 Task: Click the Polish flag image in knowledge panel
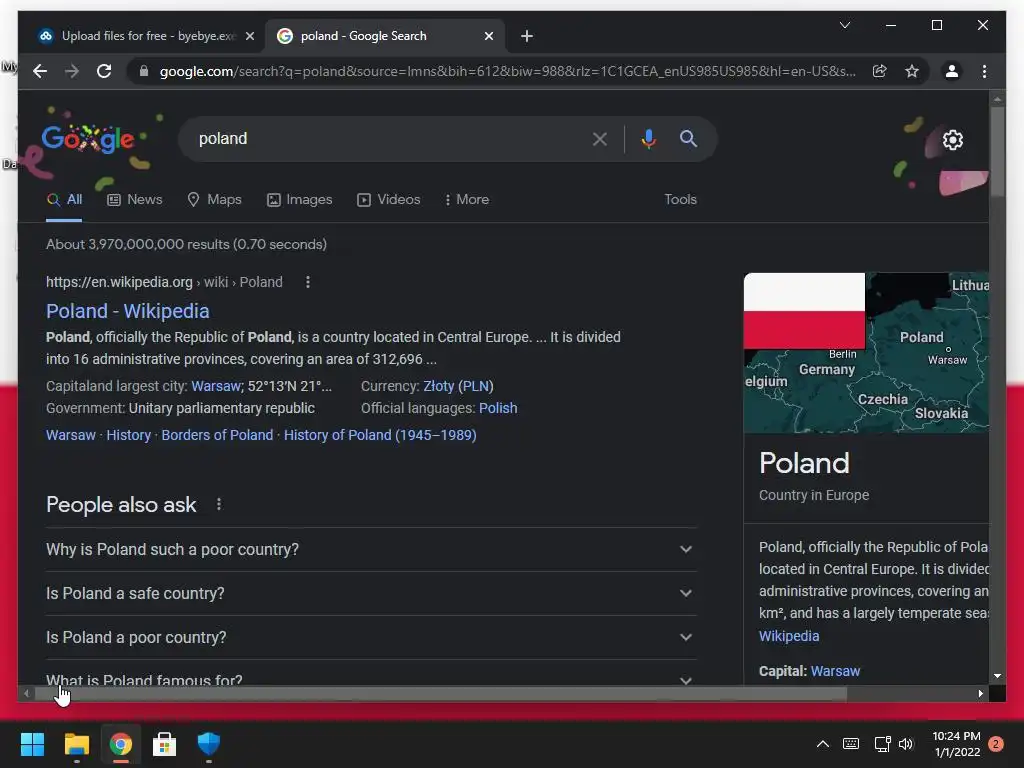[805, 311]
